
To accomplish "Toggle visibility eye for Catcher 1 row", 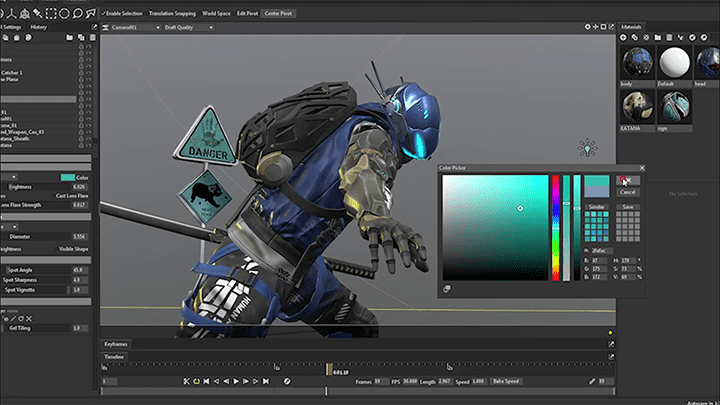I will [88, 73].
